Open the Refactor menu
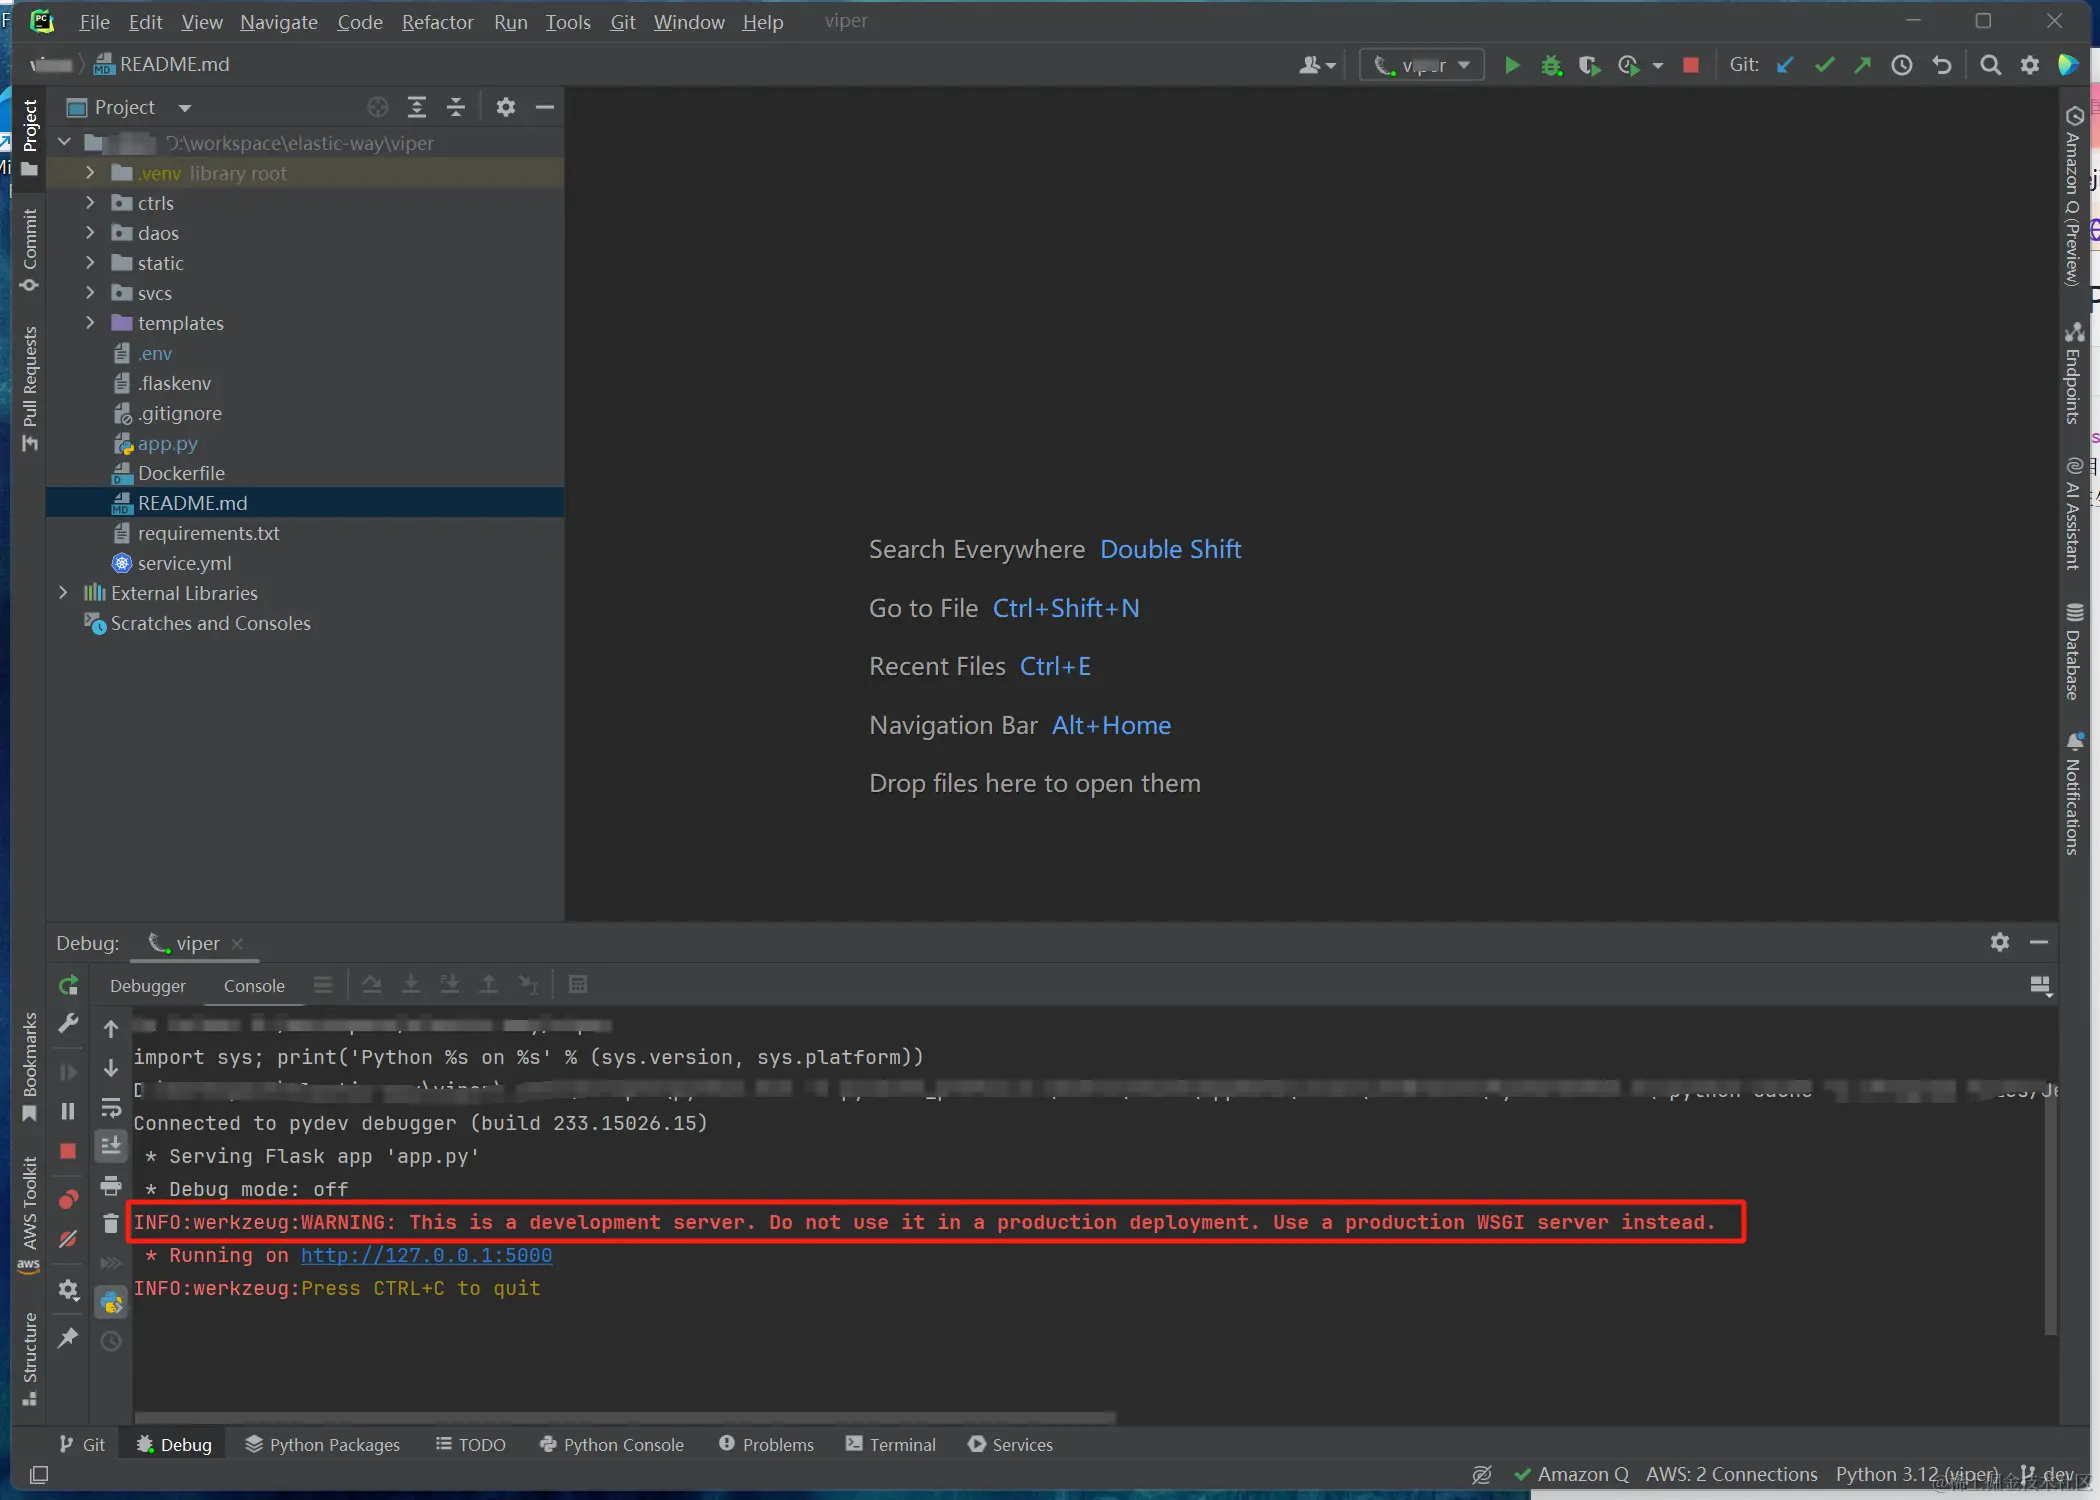Image resolution: width=2100 pixels, height=1500 pixels. click(x=437, y=22)
